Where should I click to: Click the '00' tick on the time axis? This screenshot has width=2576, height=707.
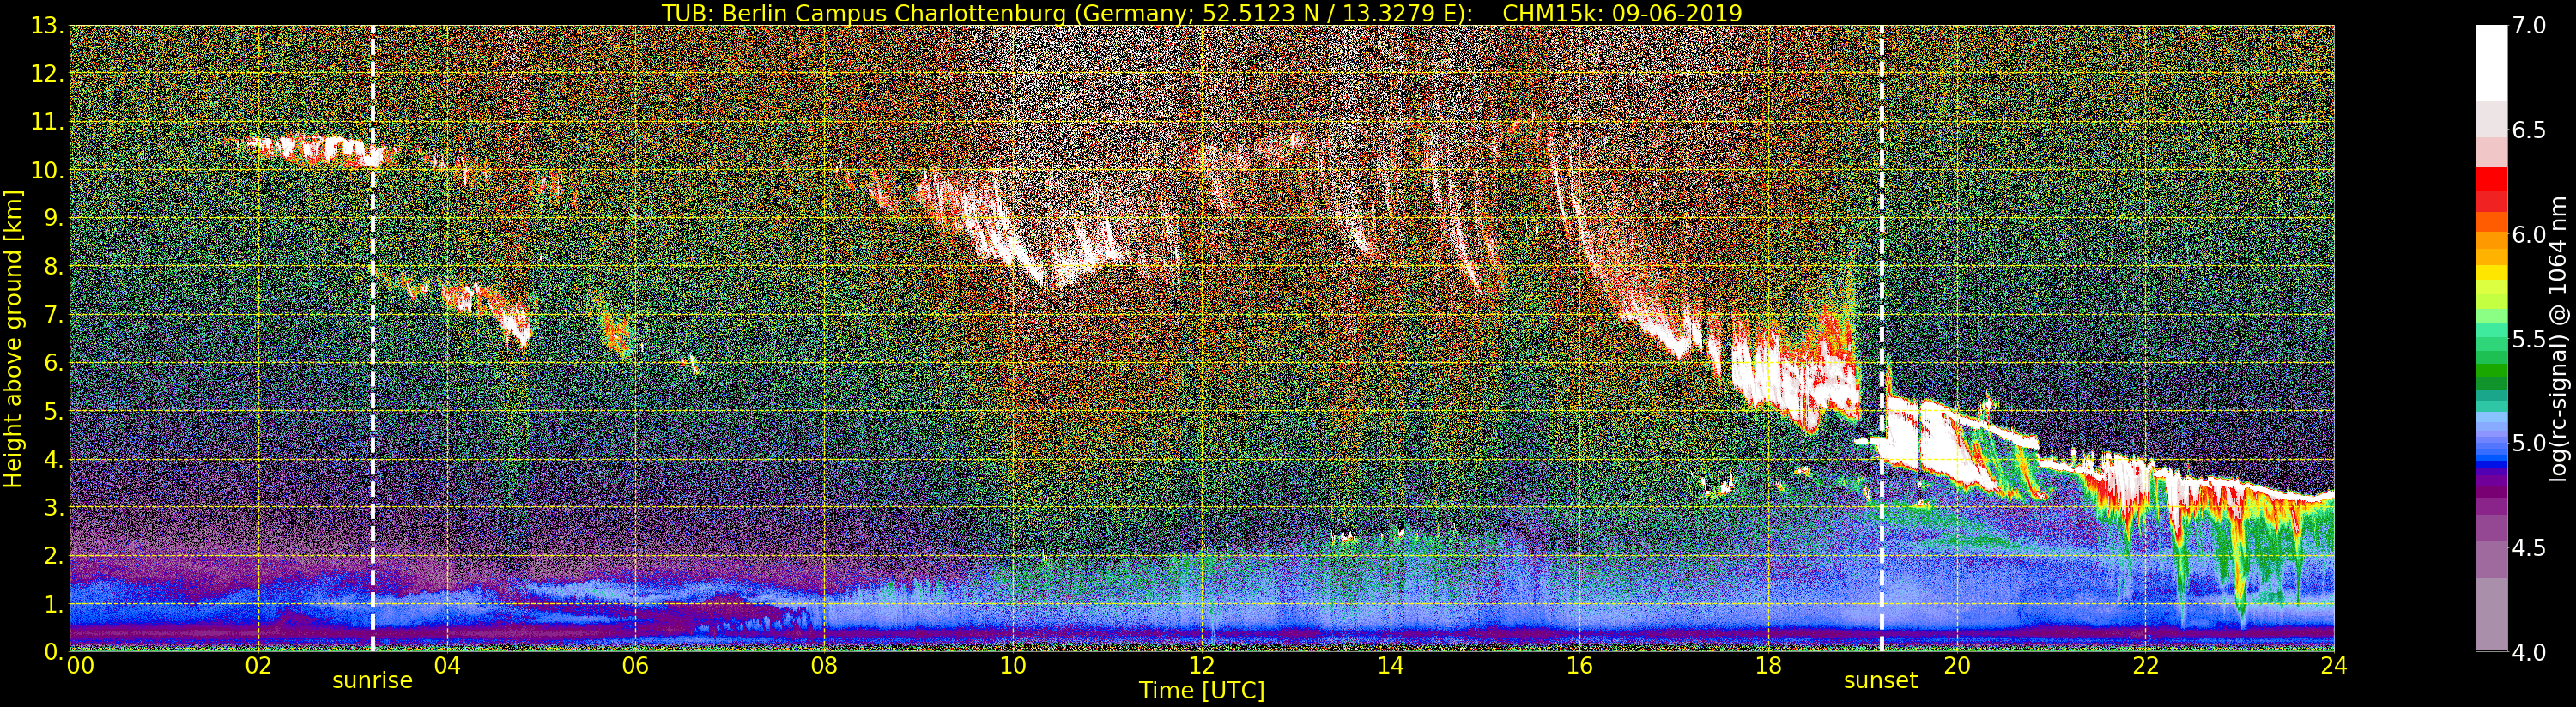pyautogui.click(x=80, y=665)
